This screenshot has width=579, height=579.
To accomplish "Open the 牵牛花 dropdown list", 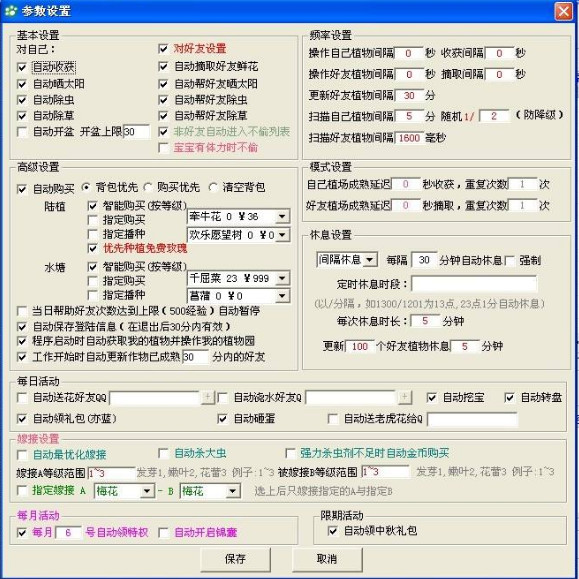I will click(x=282, y=217).
